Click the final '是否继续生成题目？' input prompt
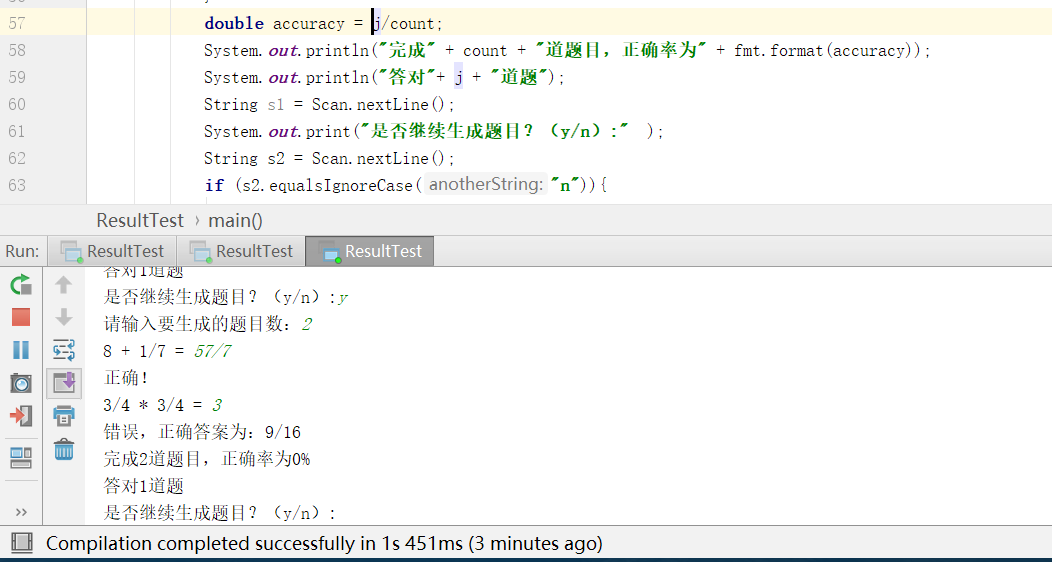This screenshot has height=562, width=1052. (x=219, y=513)
